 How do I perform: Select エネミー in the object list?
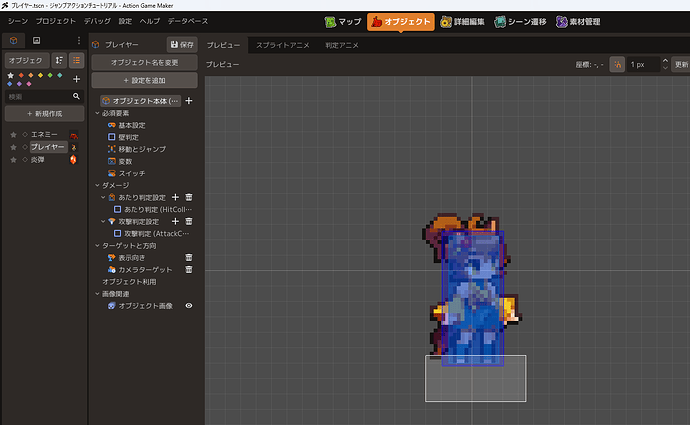tap(44, 135)
